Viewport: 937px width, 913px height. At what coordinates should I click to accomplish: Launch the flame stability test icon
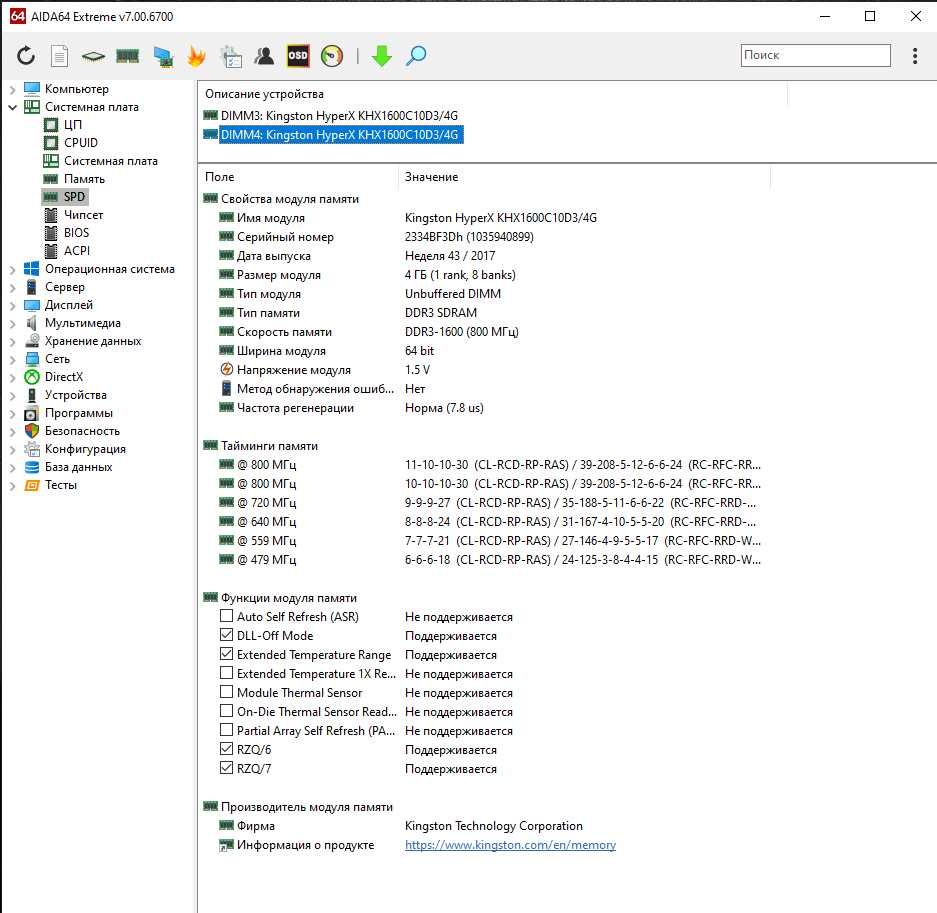coord(196,56)
